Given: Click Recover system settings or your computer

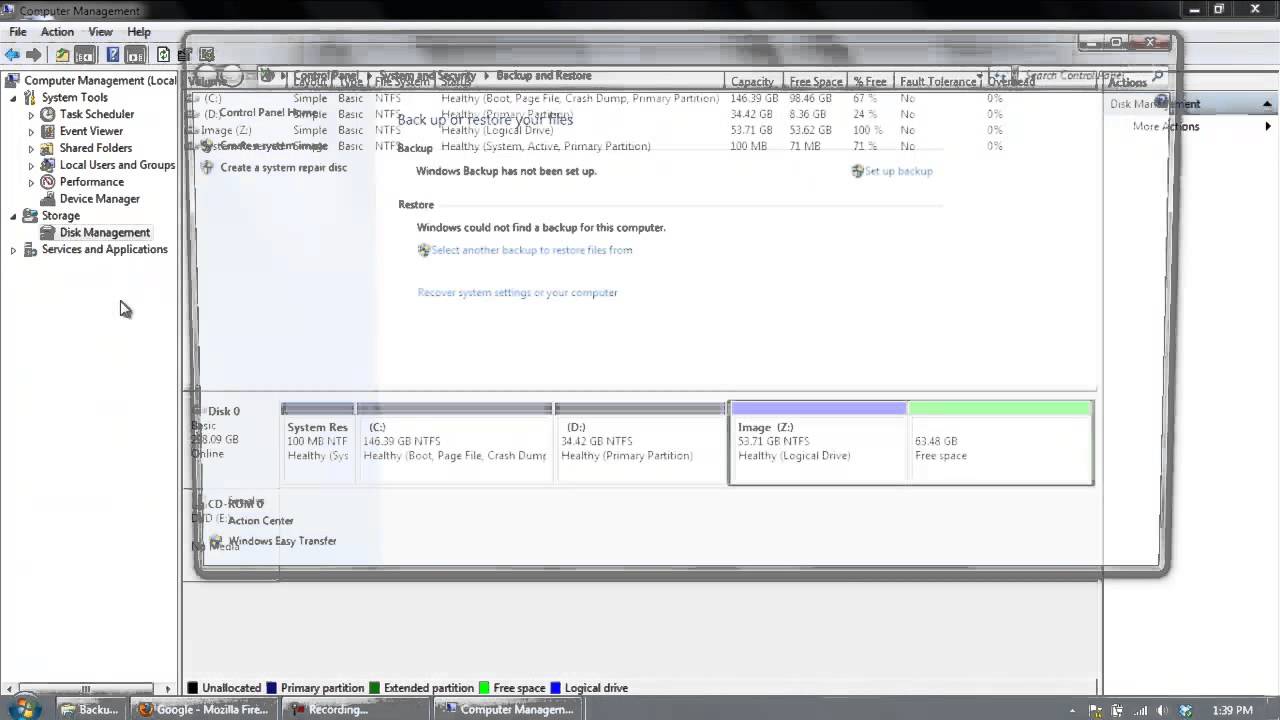Looking at the screenshot, I should coord(517,293).
